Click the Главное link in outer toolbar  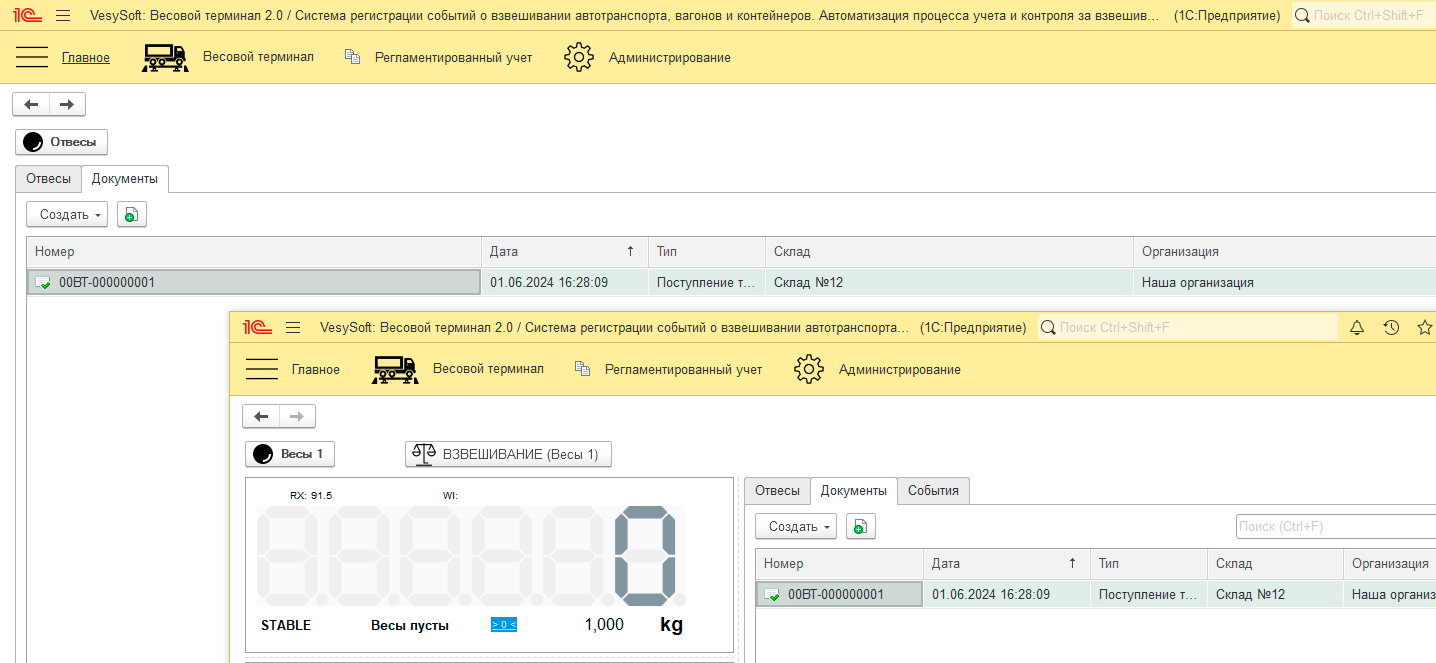click(x=86, y=58)
